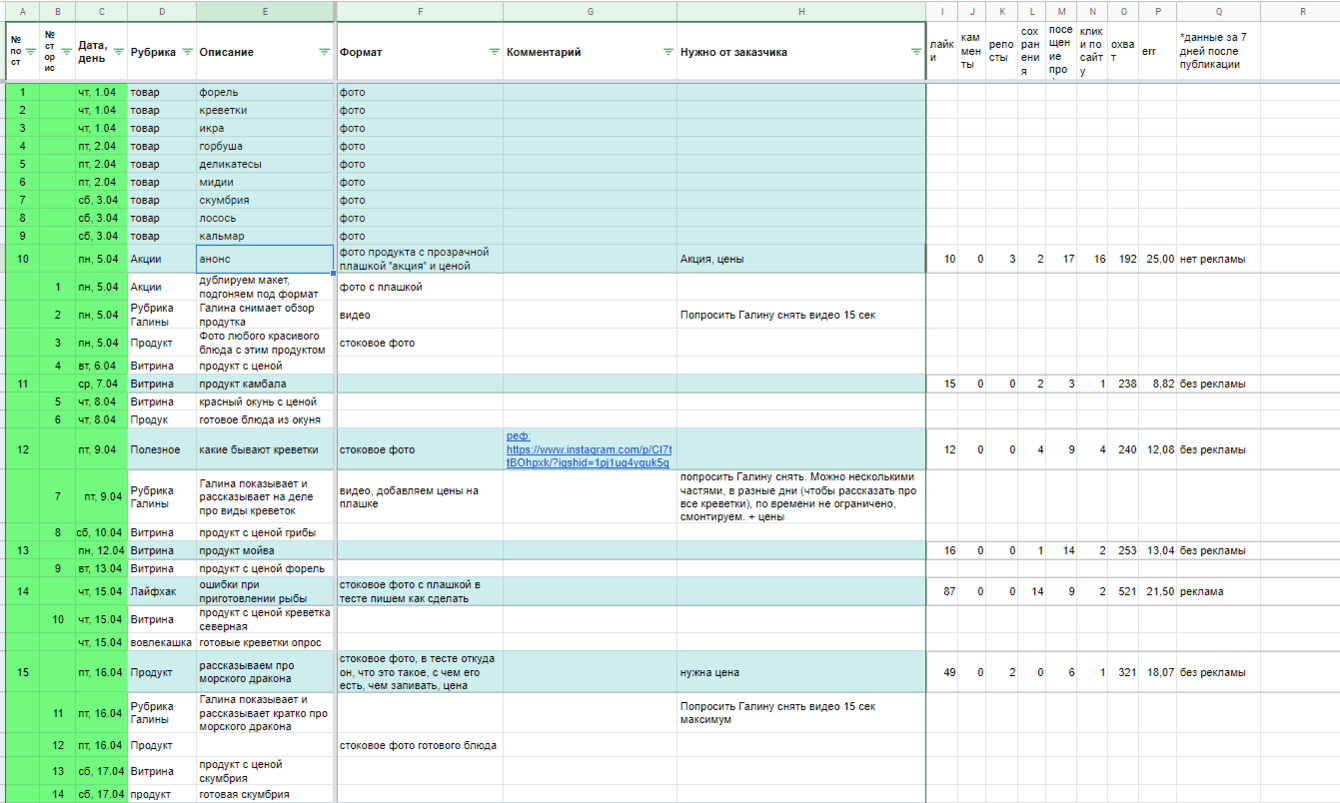Select the cell reading only "икра"
This screenshot has width=1340, height=803.
pos(265,128)
